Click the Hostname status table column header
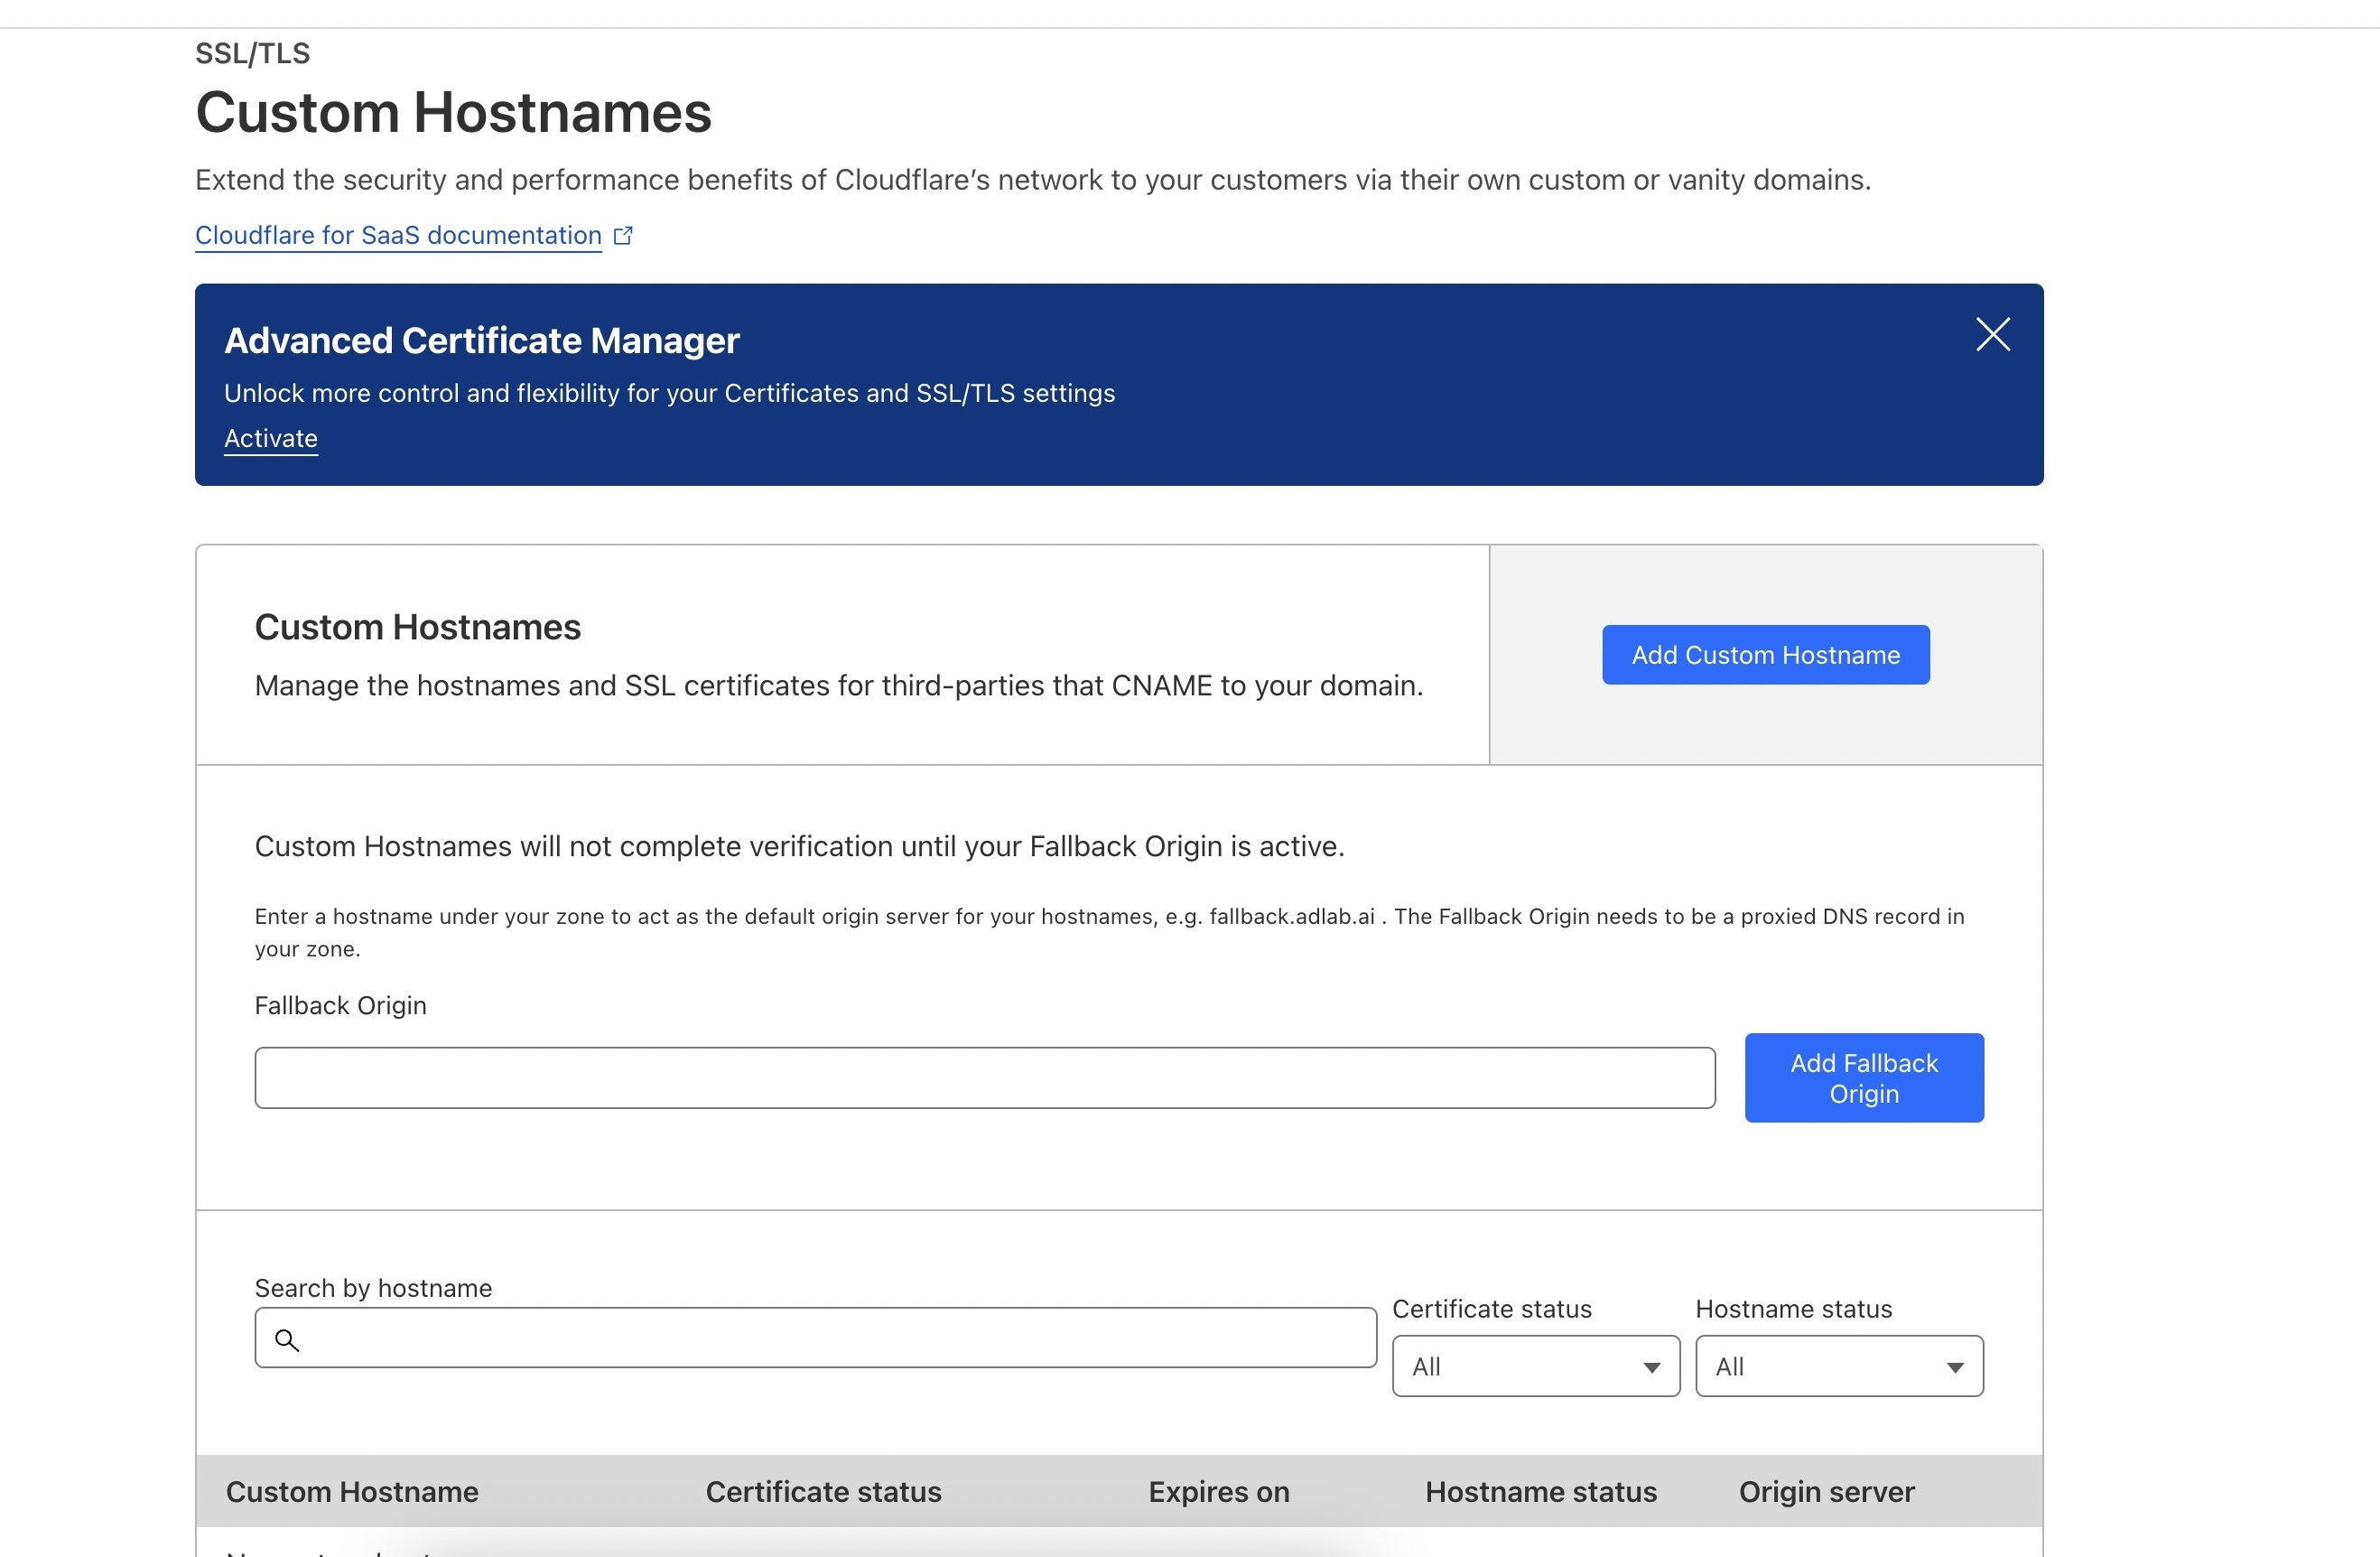Image resolution: width=2380 pixels, height=1557 pixels. (1540, 1491)
